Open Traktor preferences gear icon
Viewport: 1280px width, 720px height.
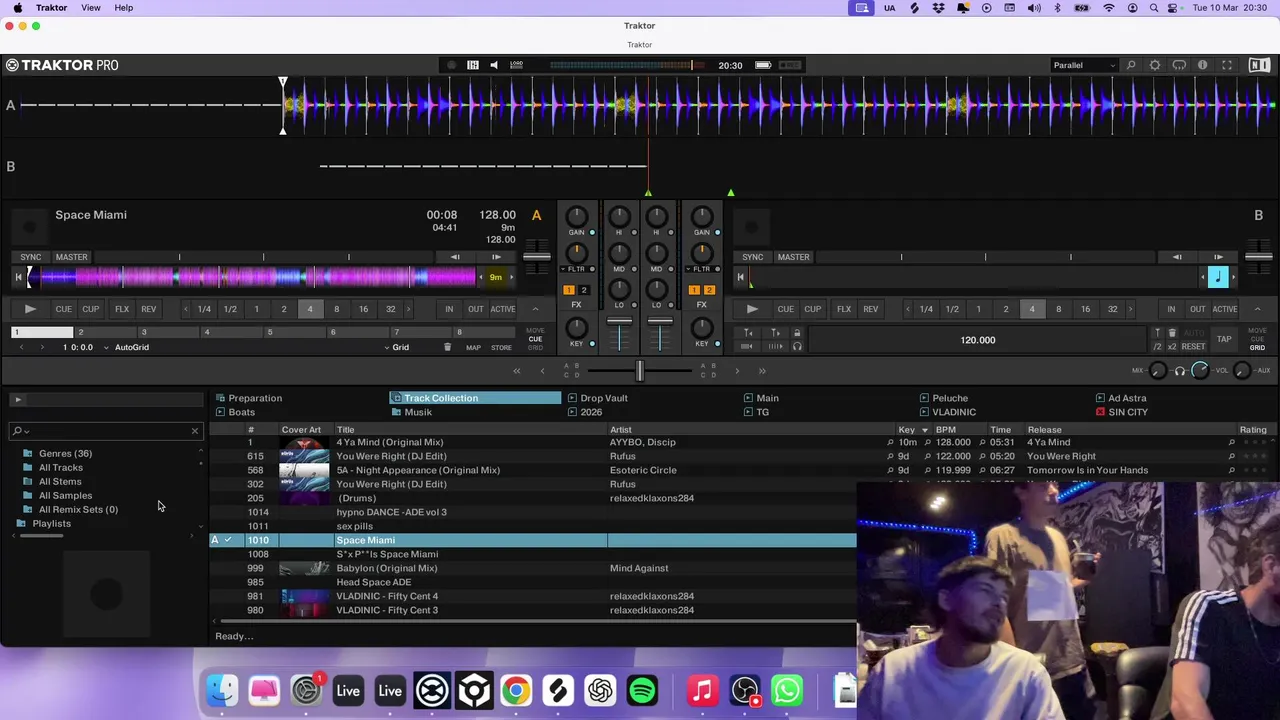pos(1155,65)
